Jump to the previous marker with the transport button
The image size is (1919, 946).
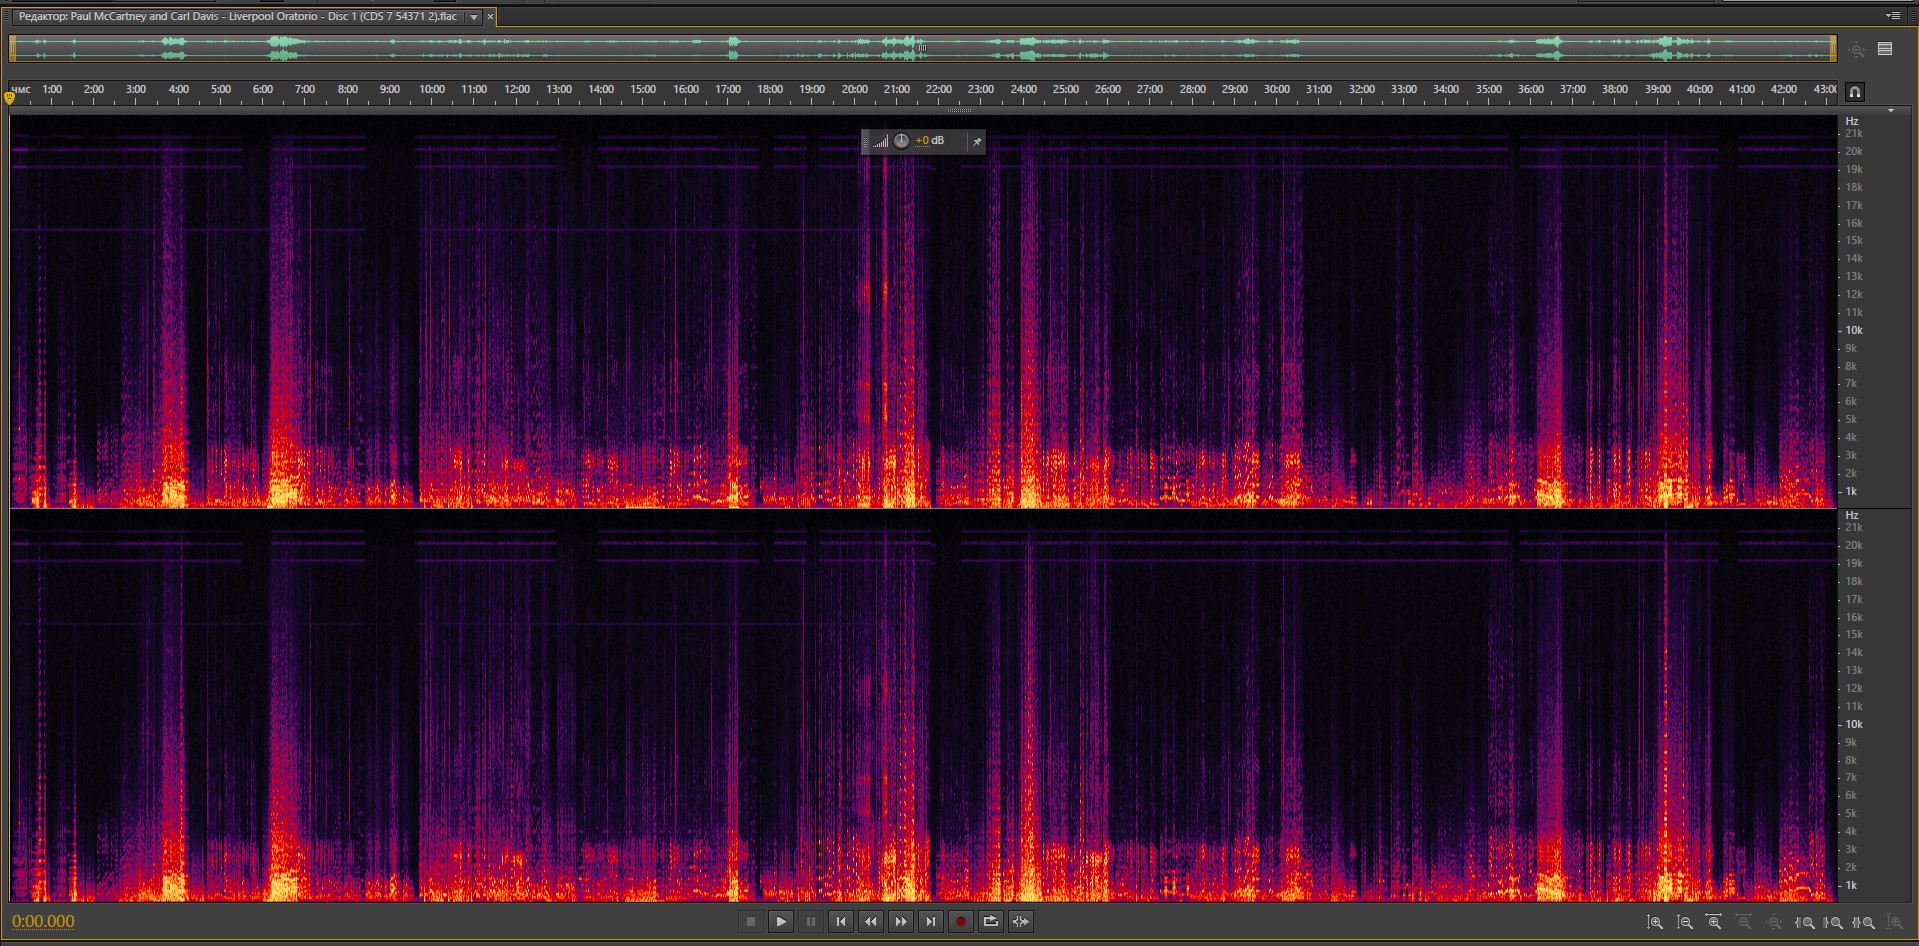tap(841, 922)
